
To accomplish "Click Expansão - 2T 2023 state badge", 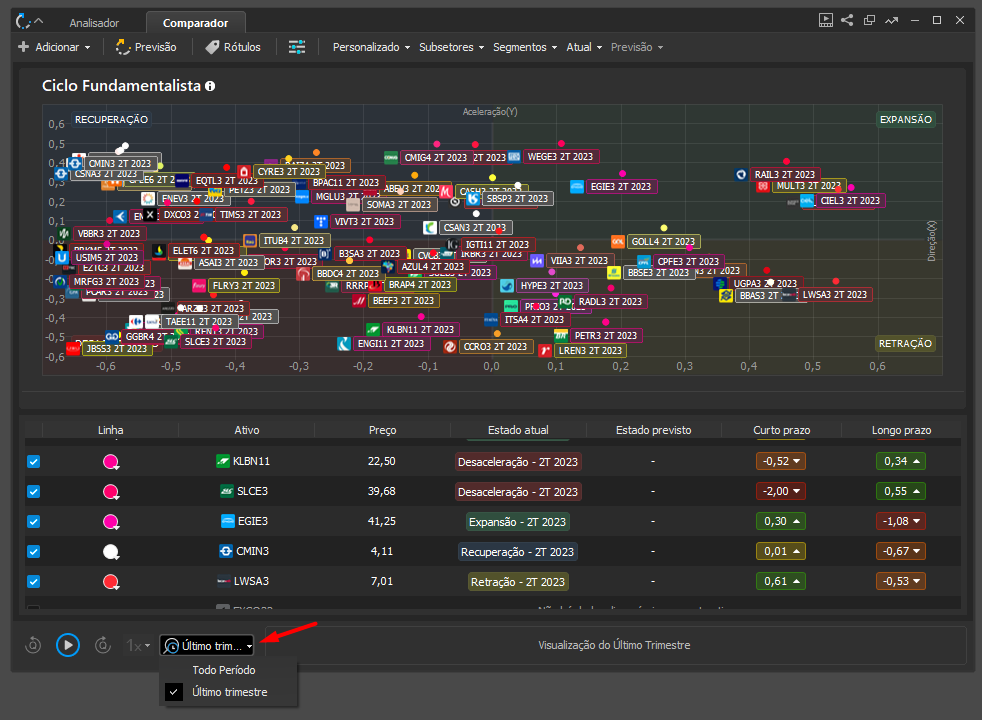I will click(517, 522).
